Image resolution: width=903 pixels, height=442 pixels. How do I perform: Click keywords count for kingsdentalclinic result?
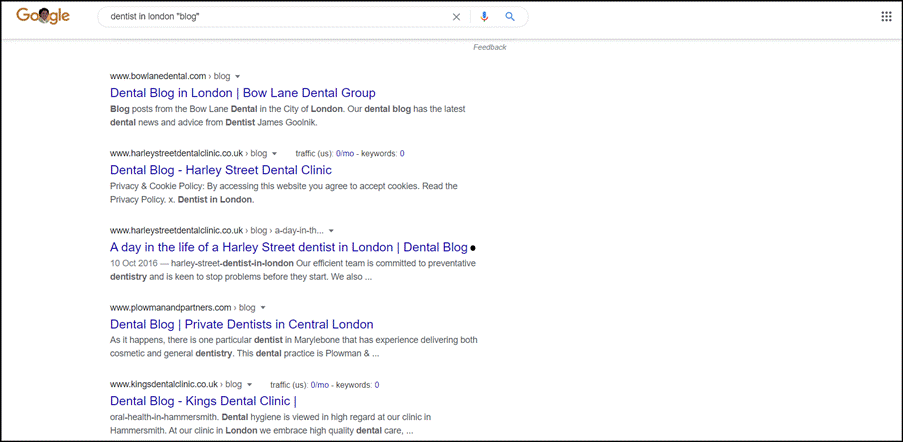pyautogui.click(x=376, y=385)
